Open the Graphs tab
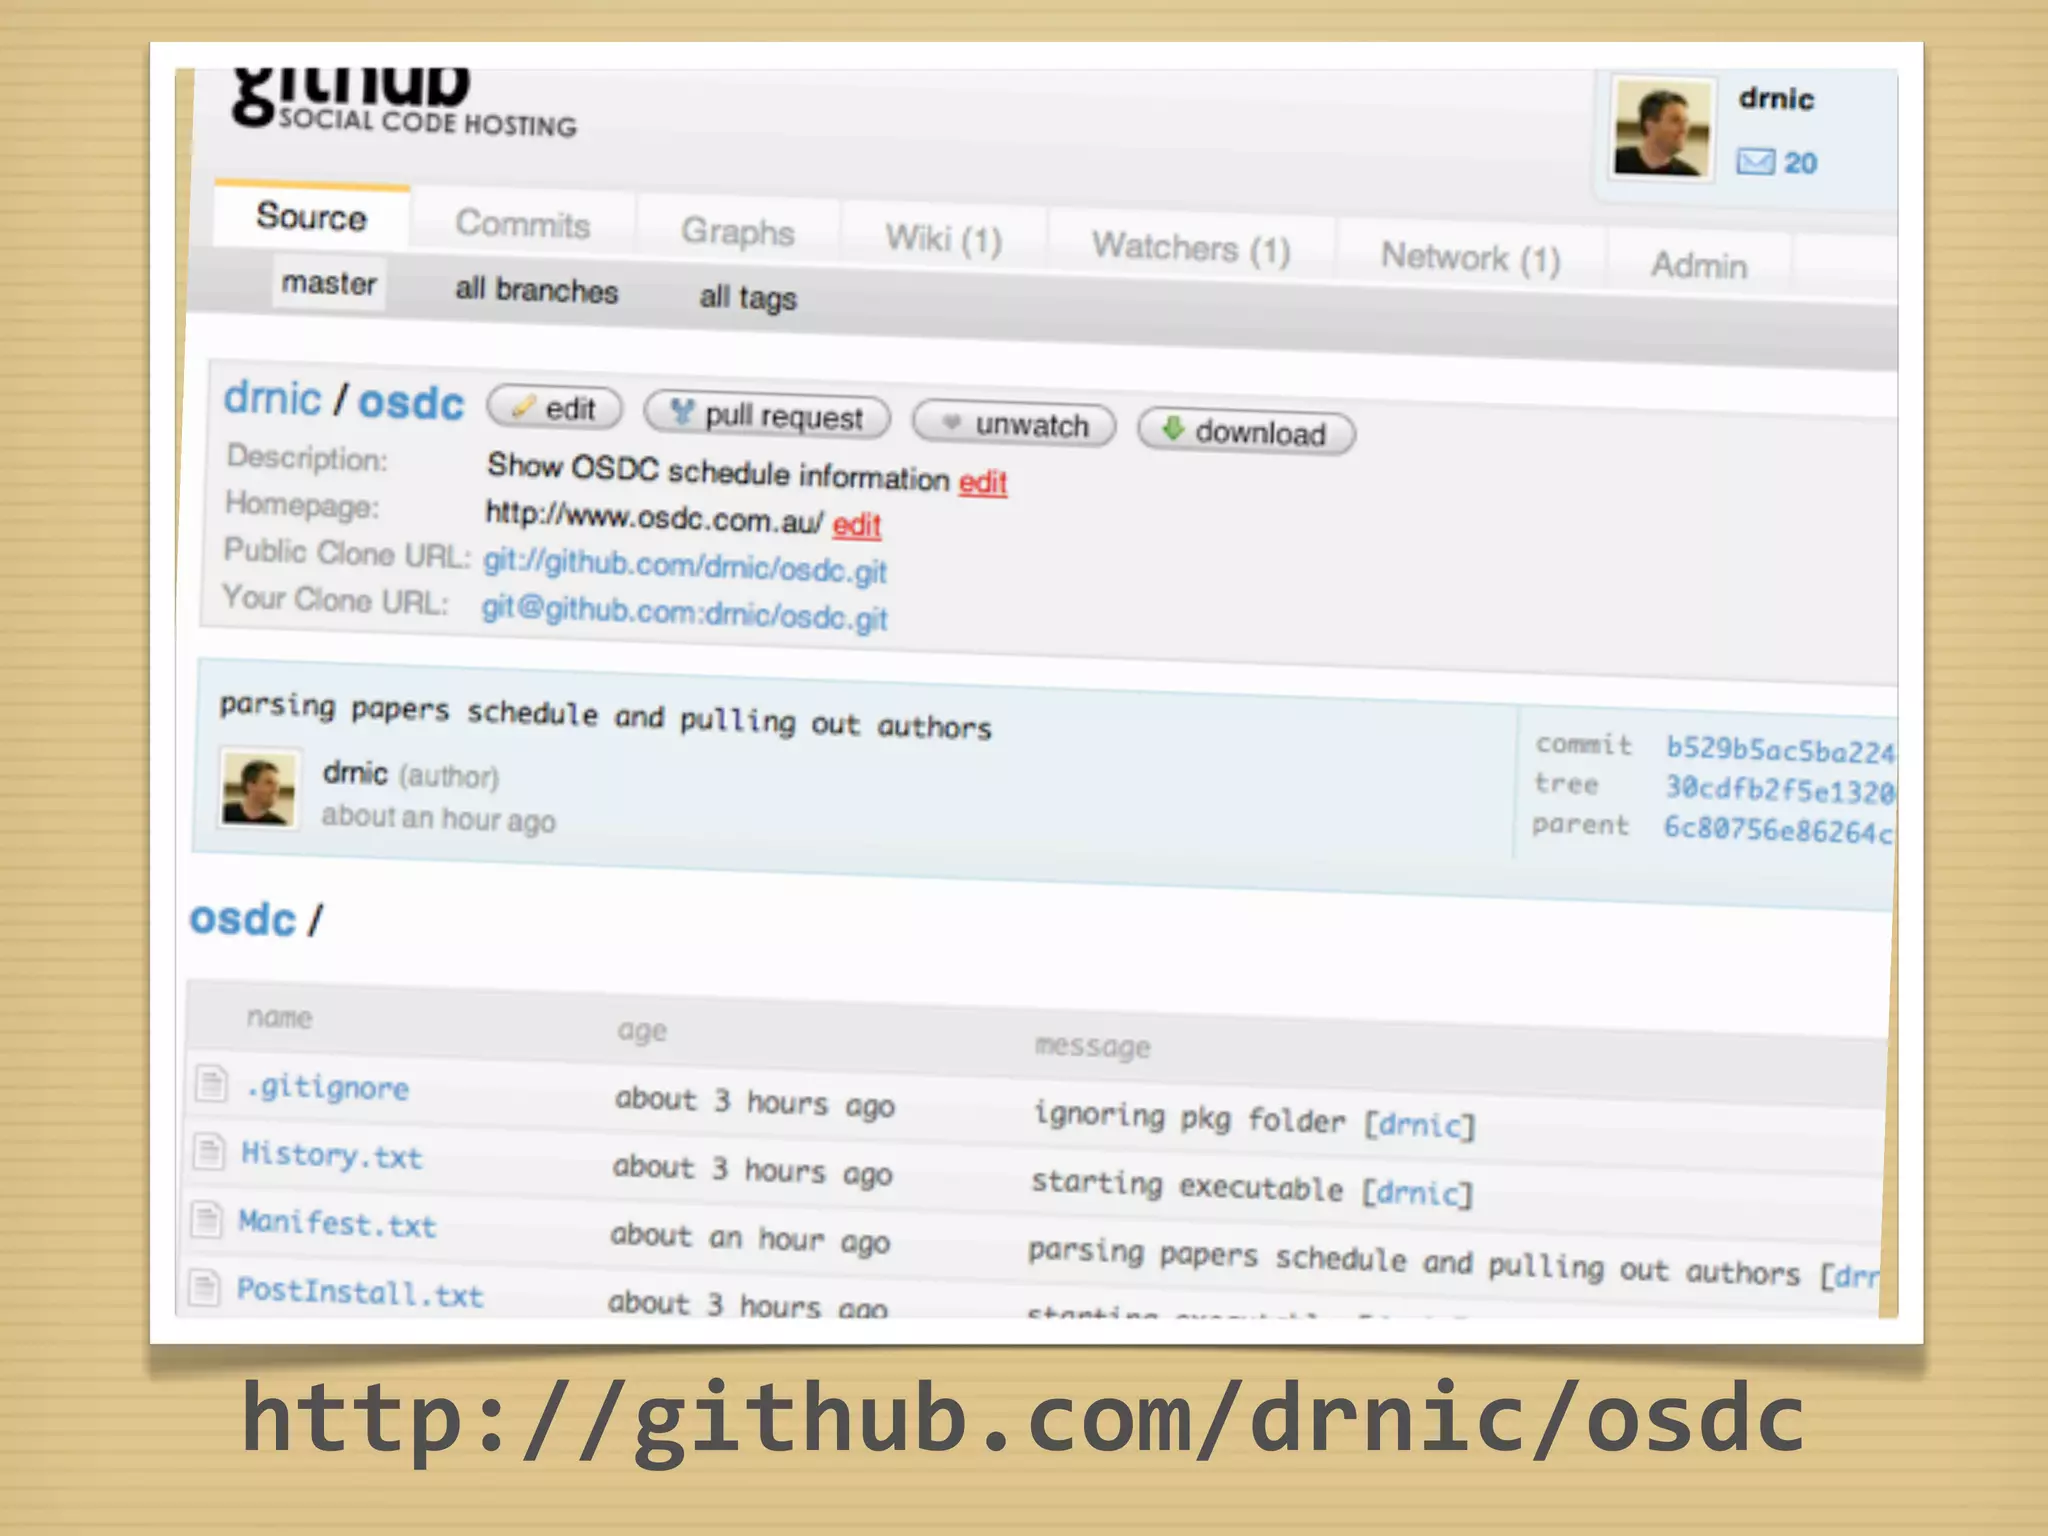This screenshot has height=1536, width=2048. (737, 232)
